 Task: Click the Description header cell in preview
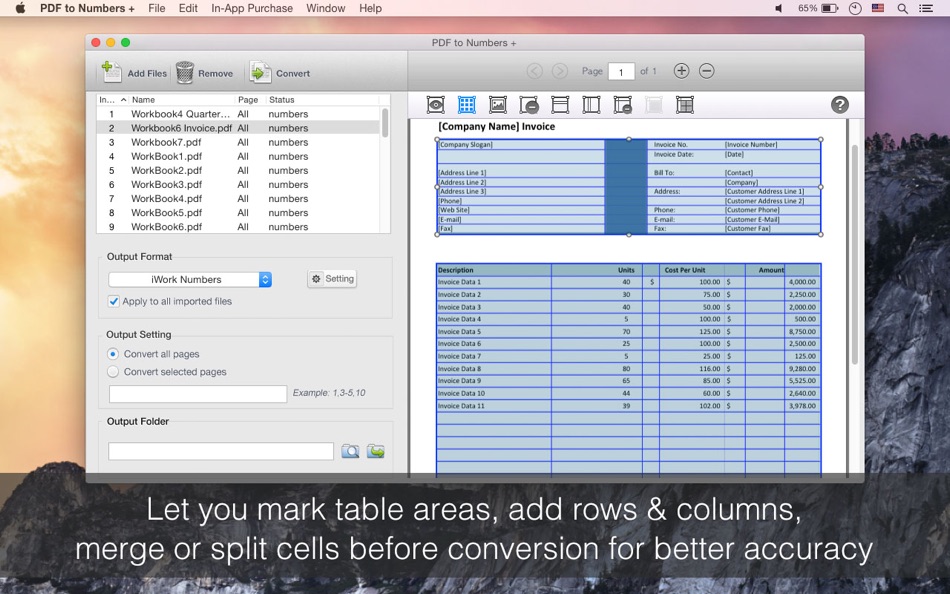click(x=494, y=270)
